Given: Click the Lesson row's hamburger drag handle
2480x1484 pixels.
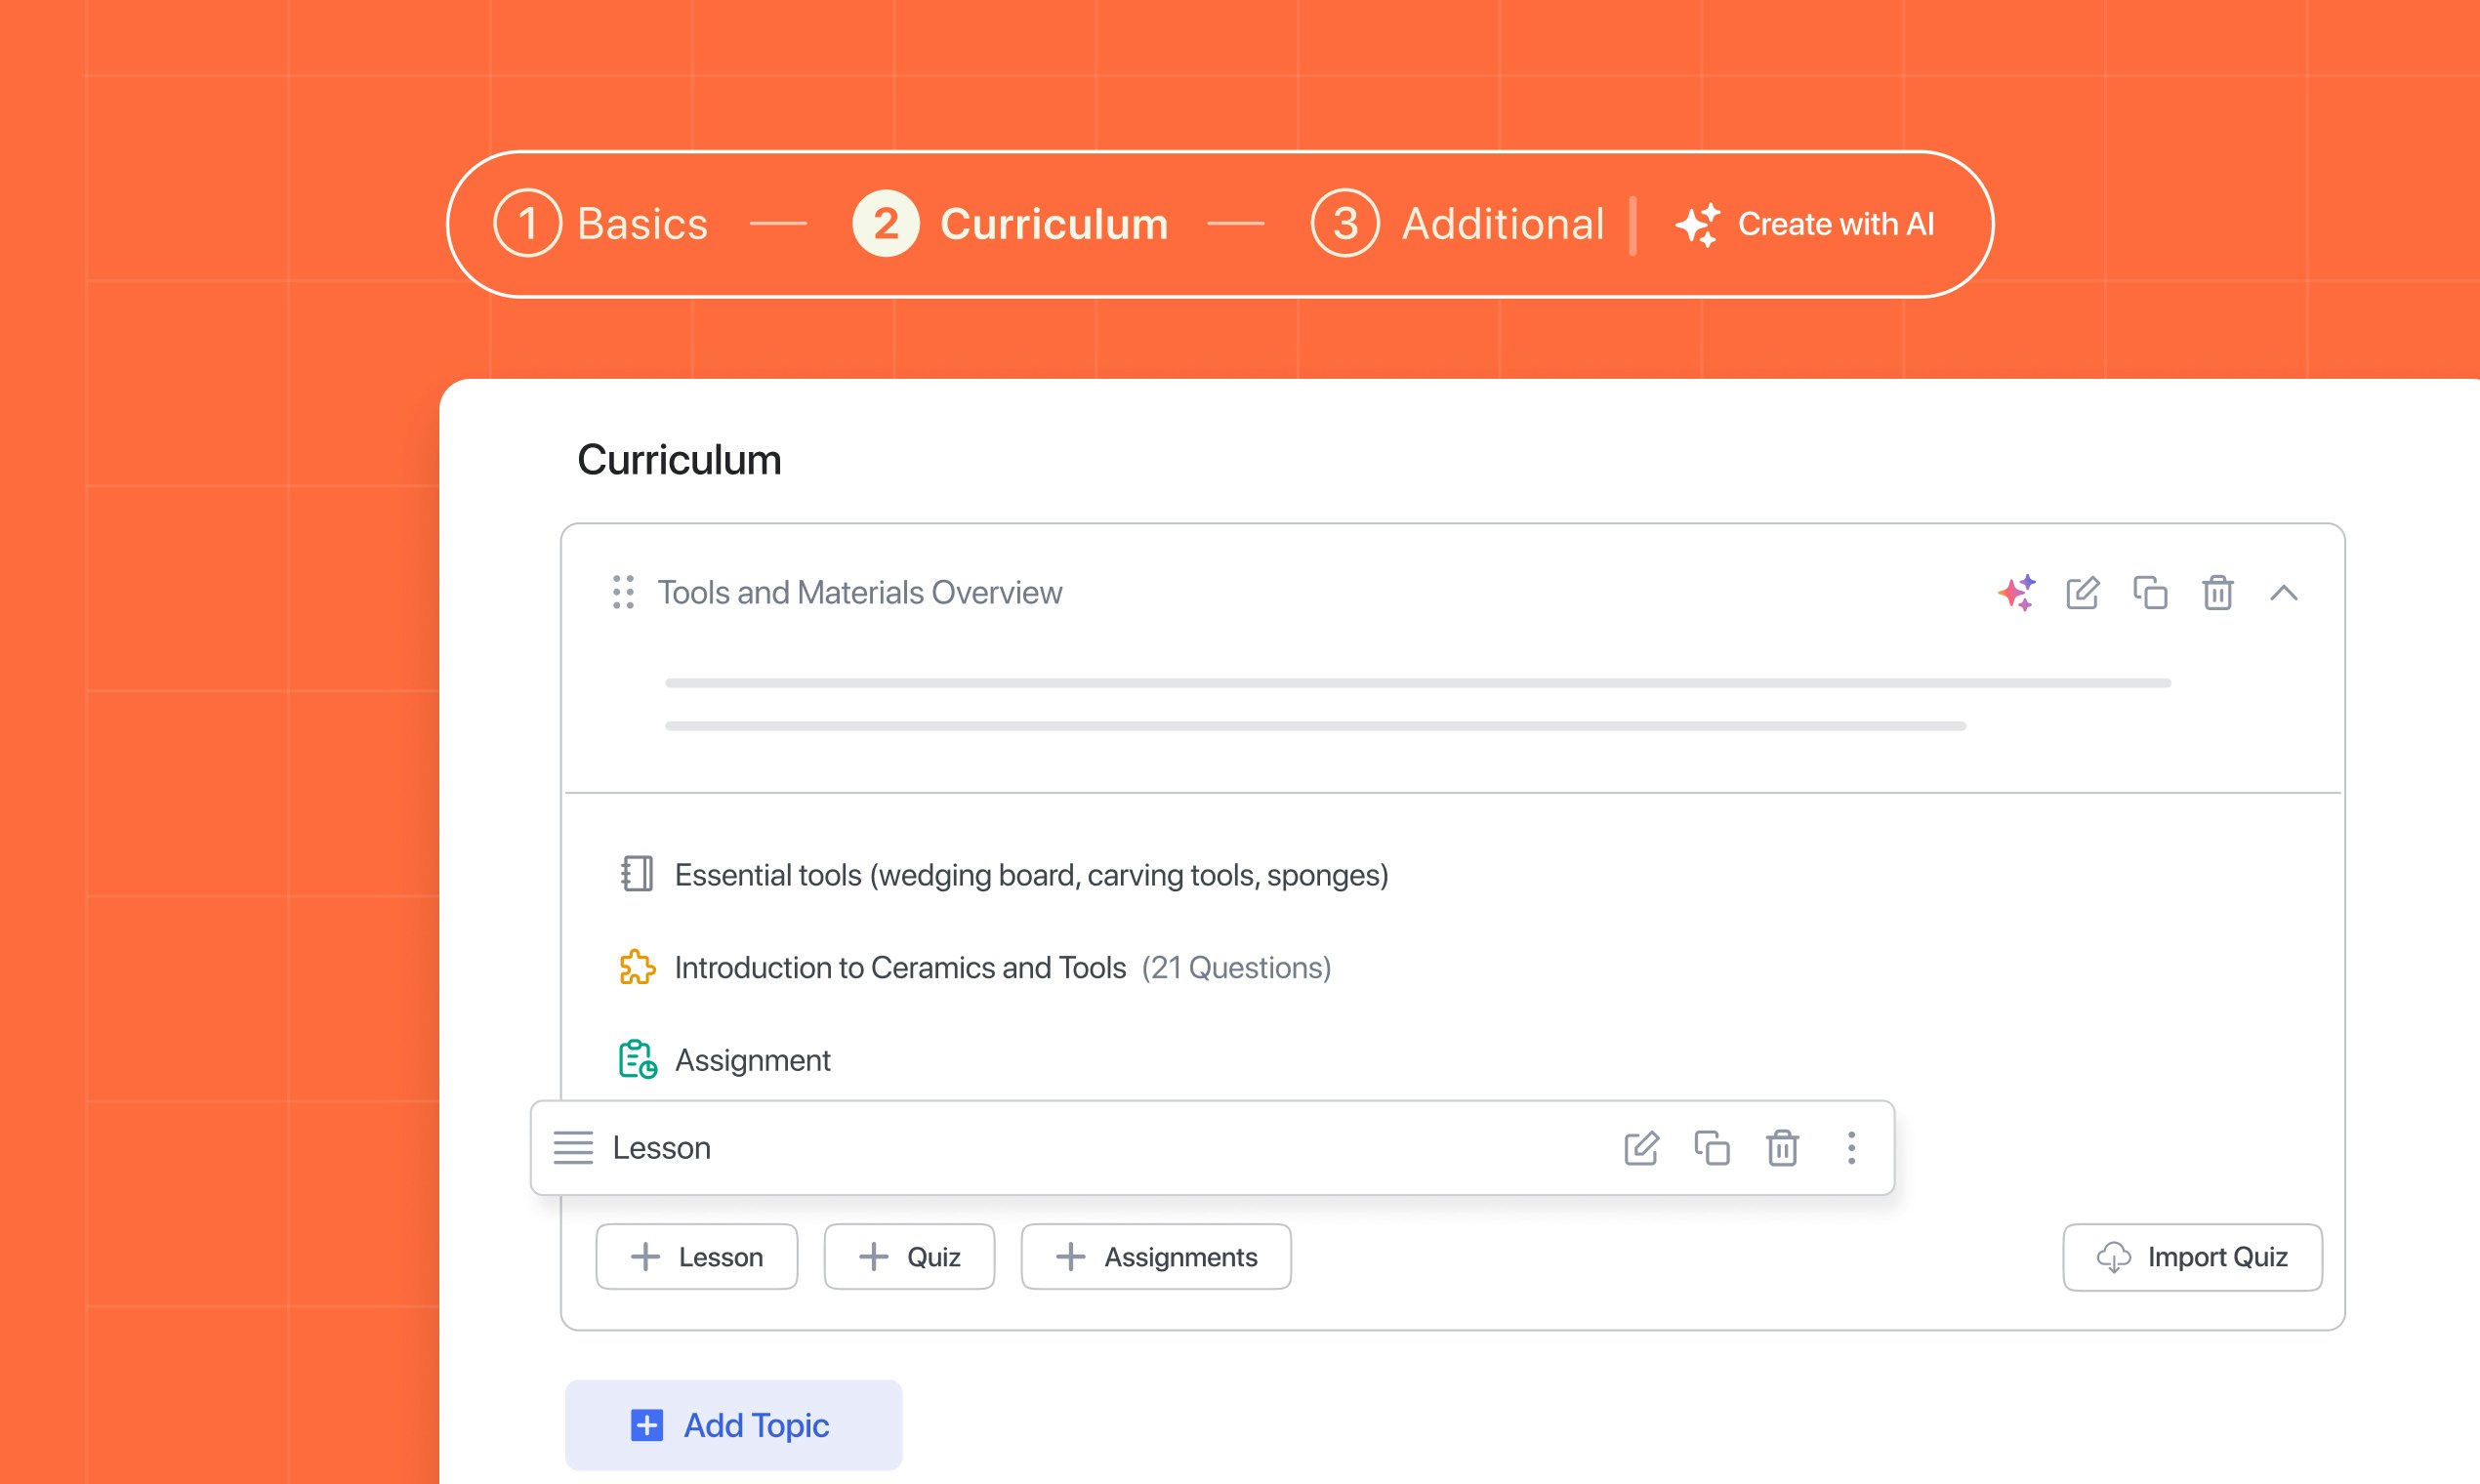Looking at the screenshot, I should pos(573,1148).
